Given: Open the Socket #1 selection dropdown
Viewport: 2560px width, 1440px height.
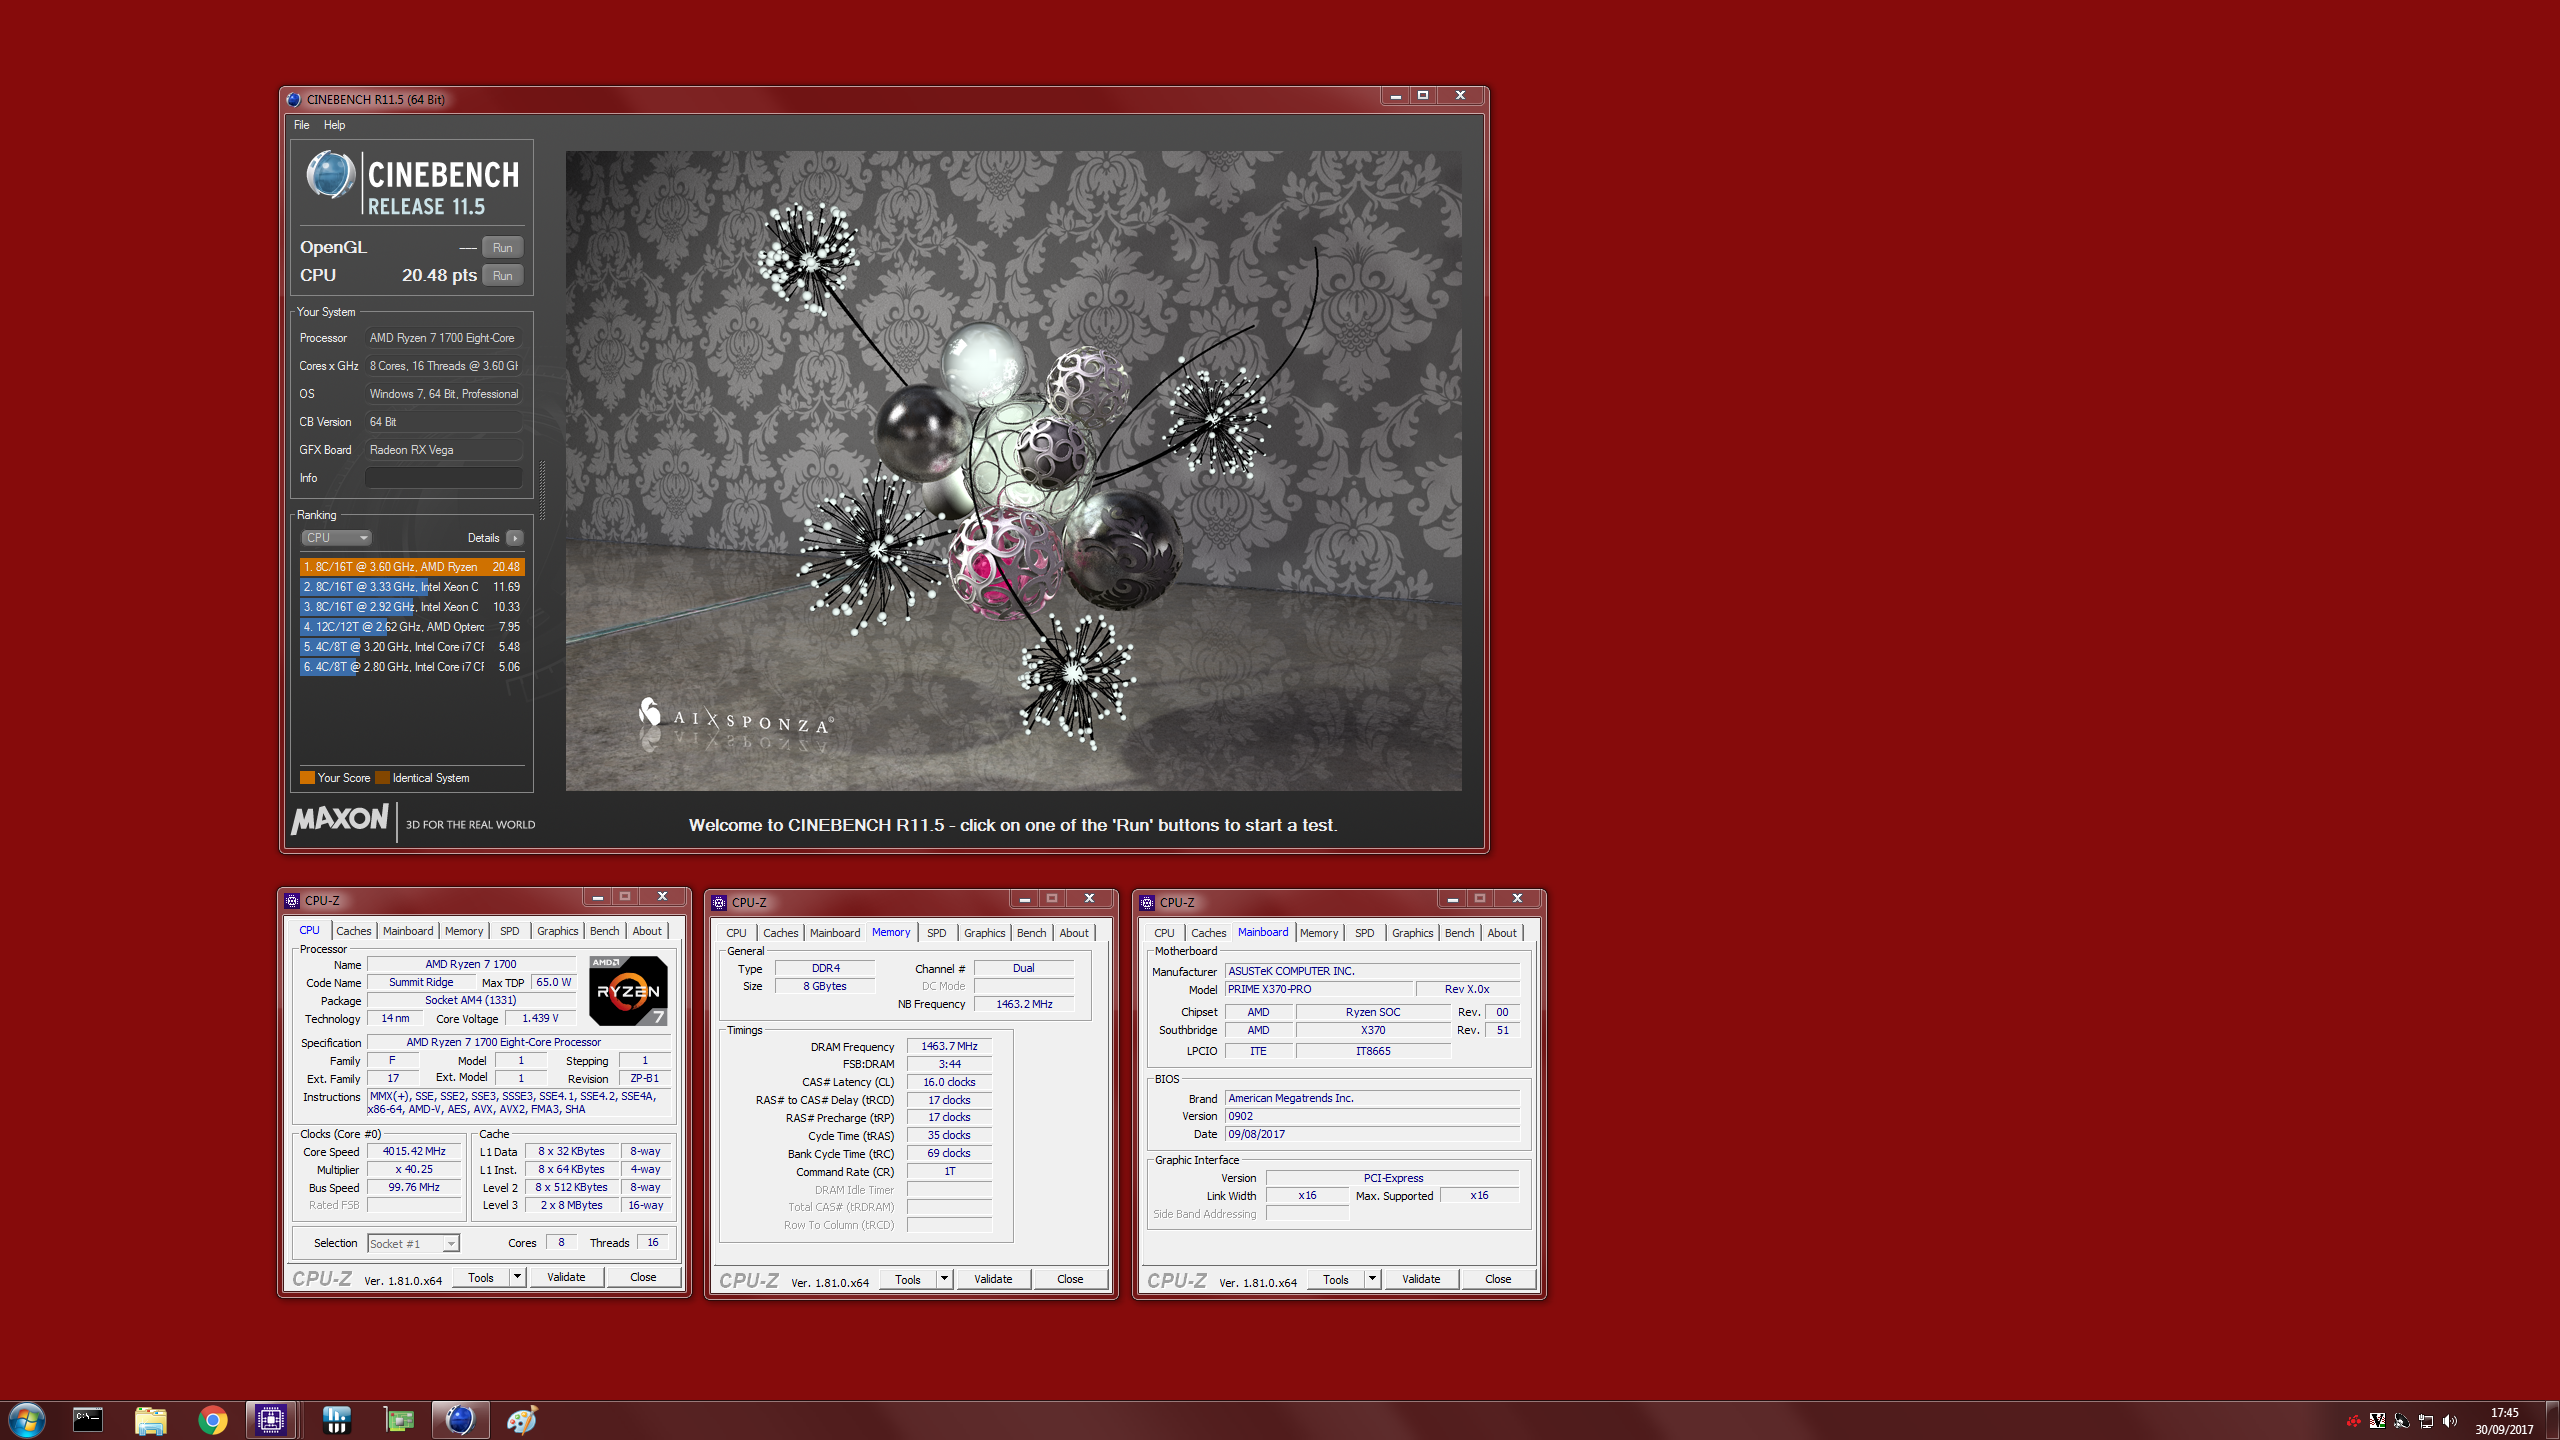Looking at the screenshot, I should click(x=413, y=1244).
